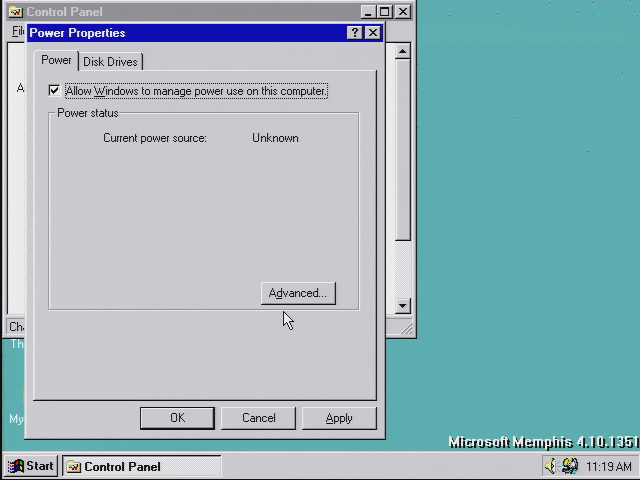
Task: Open the Start menu
Action: (x=31, y=466)
